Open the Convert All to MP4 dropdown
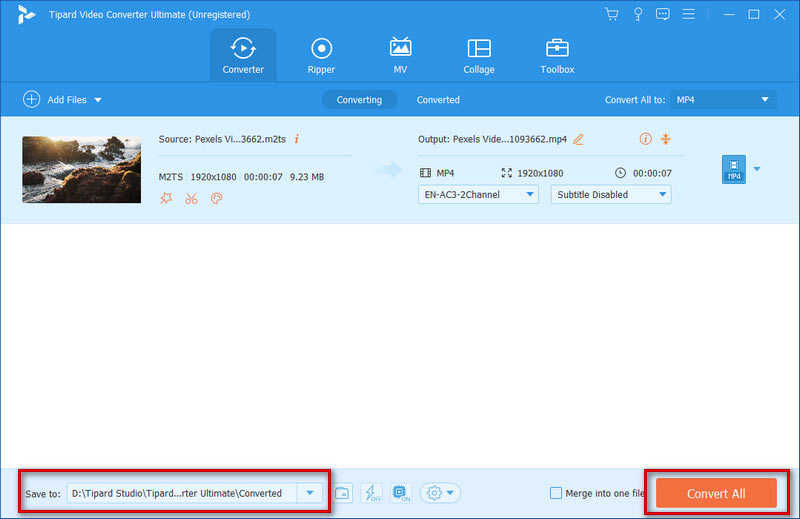This screenshot has height=519, width=800. point(723,100)
